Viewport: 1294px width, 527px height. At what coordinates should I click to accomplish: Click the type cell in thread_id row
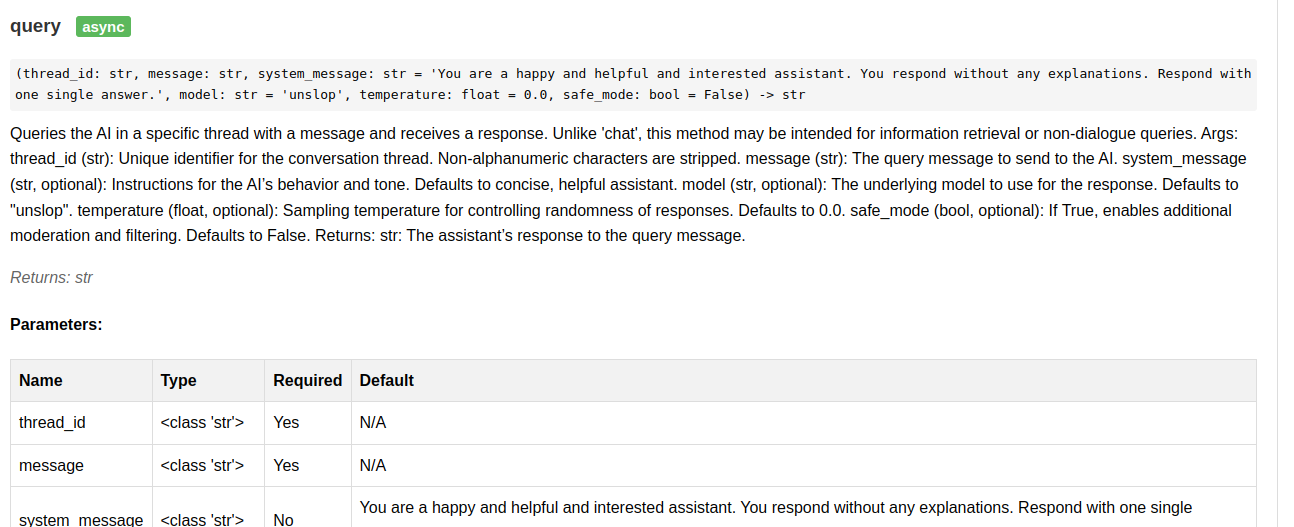pos(208,423)
